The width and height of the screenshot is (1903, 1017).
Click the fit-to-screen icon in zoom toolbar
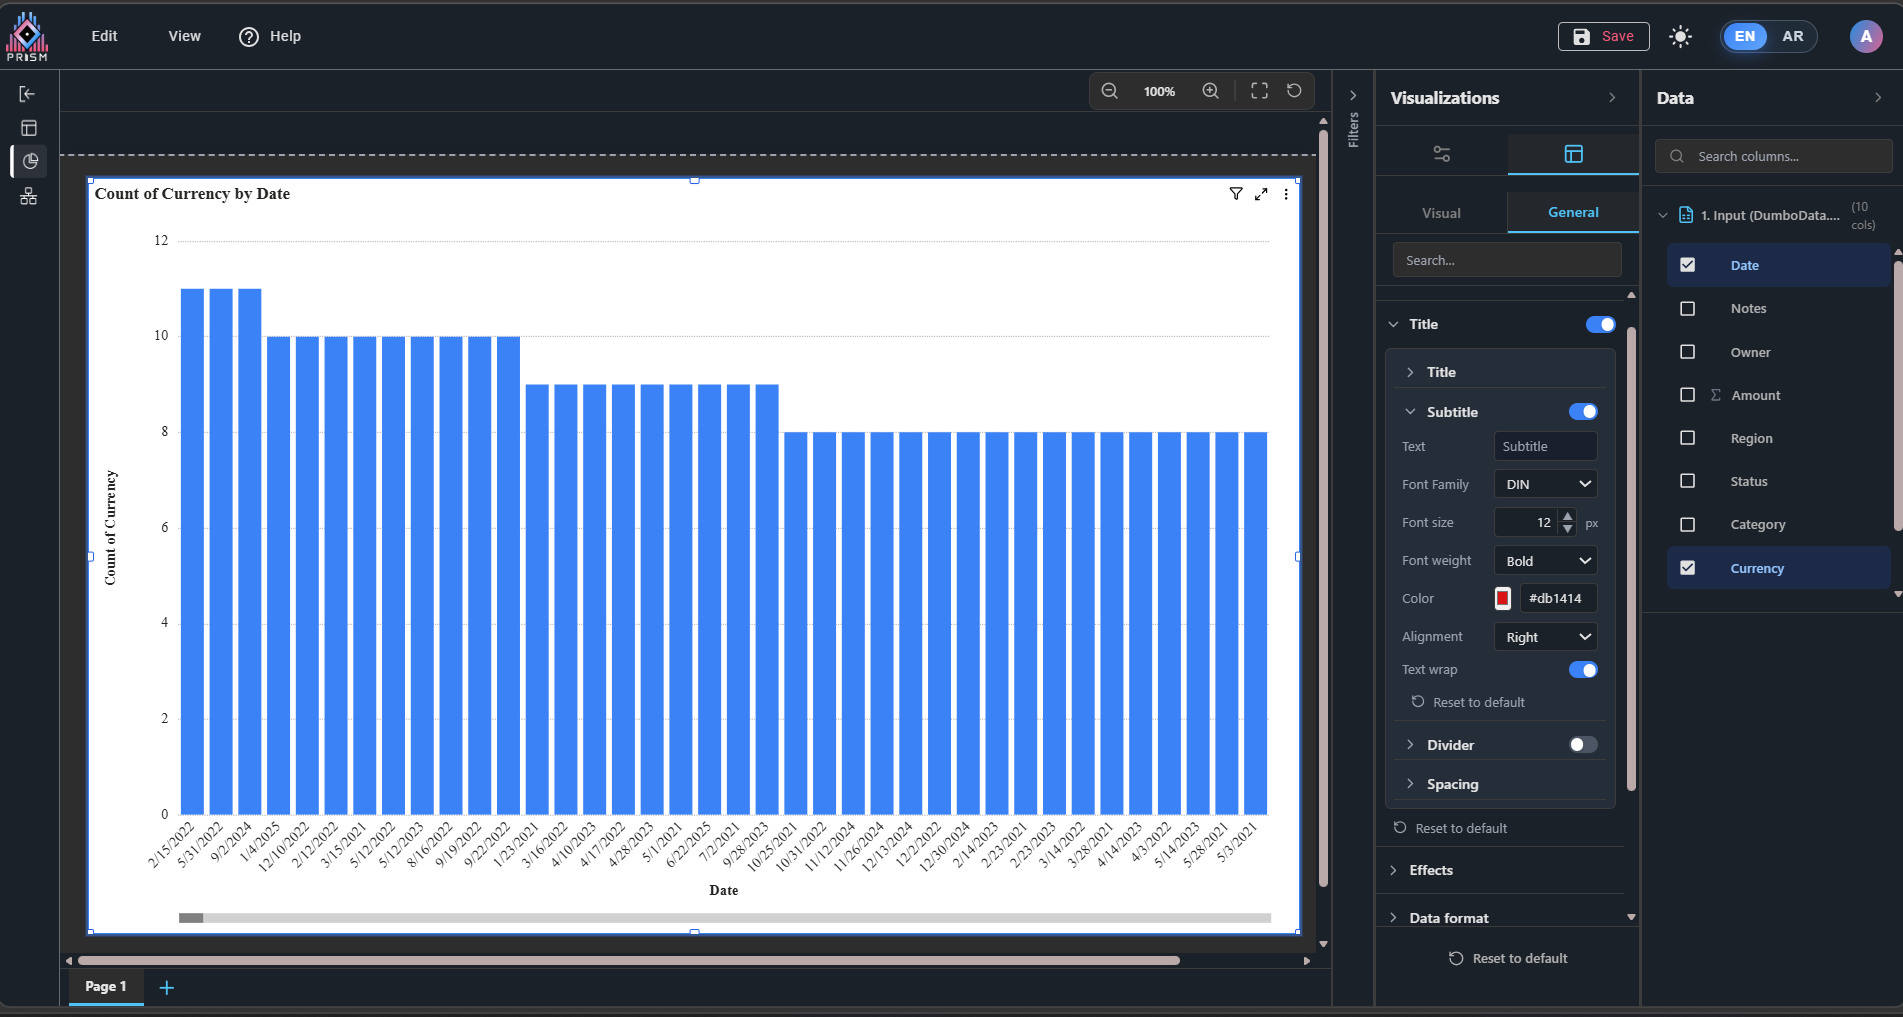1259,91
